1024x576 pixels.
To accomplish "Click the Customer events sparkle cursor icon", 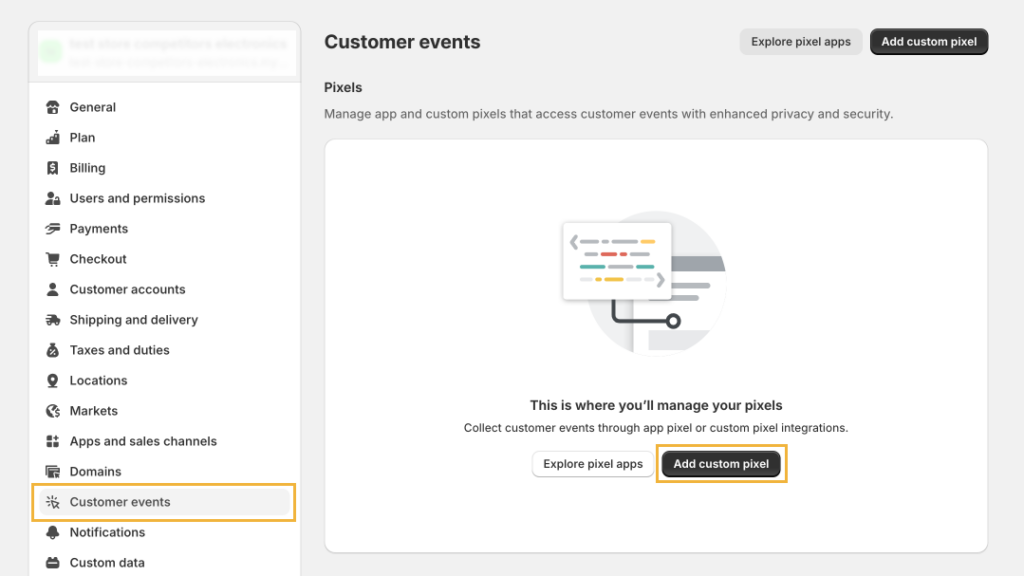I will (x=53, y=502).
